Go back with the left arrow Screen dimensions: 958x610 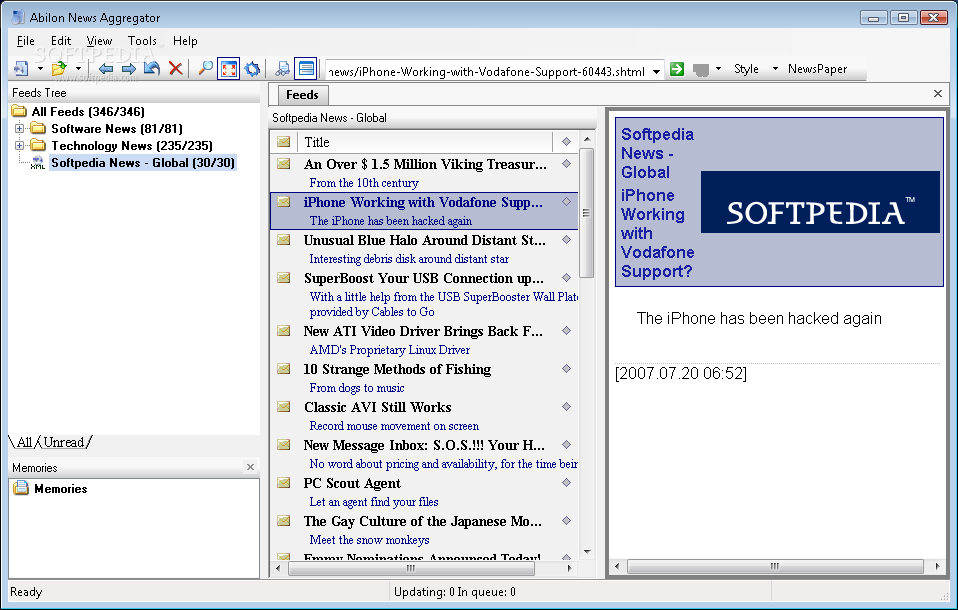point(106,68)
